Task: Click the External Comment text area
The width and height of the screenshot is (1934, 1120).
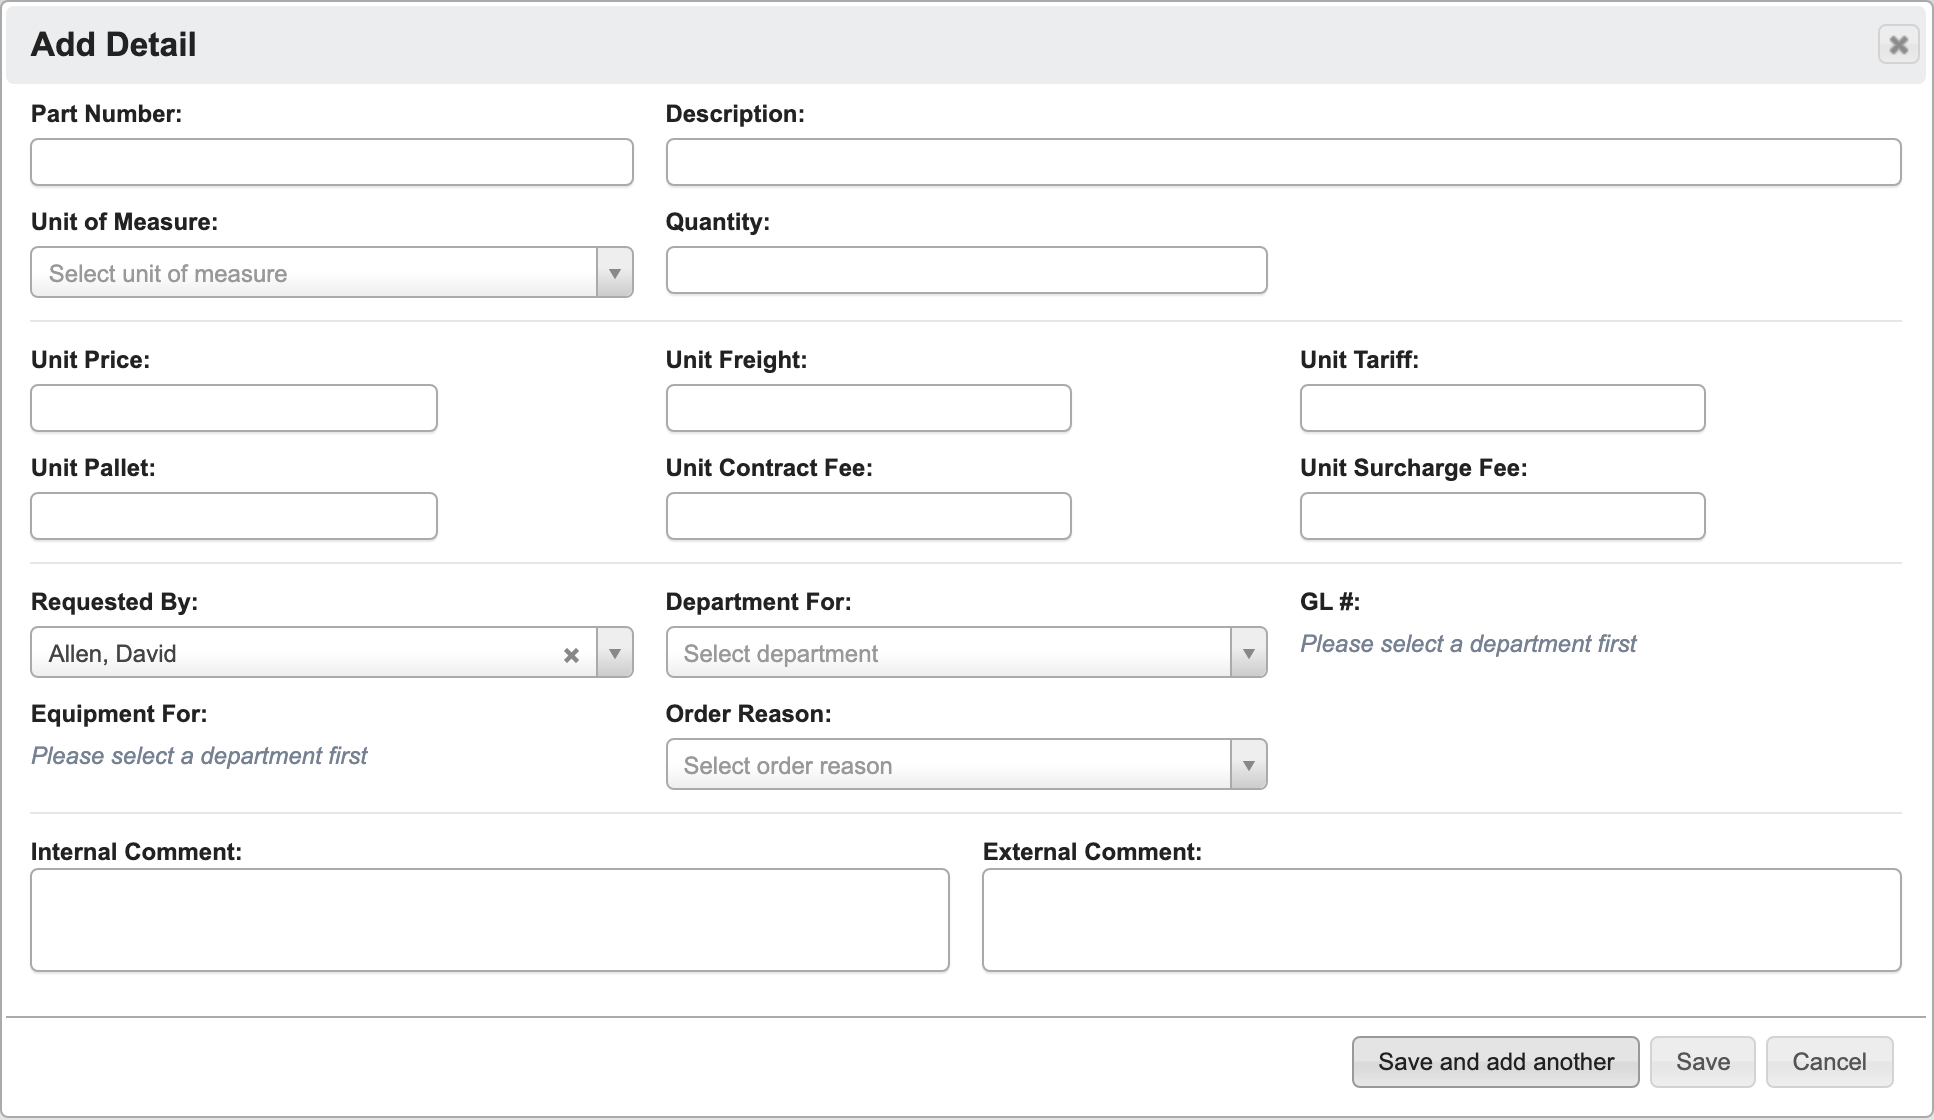Action: [1441, 920]
